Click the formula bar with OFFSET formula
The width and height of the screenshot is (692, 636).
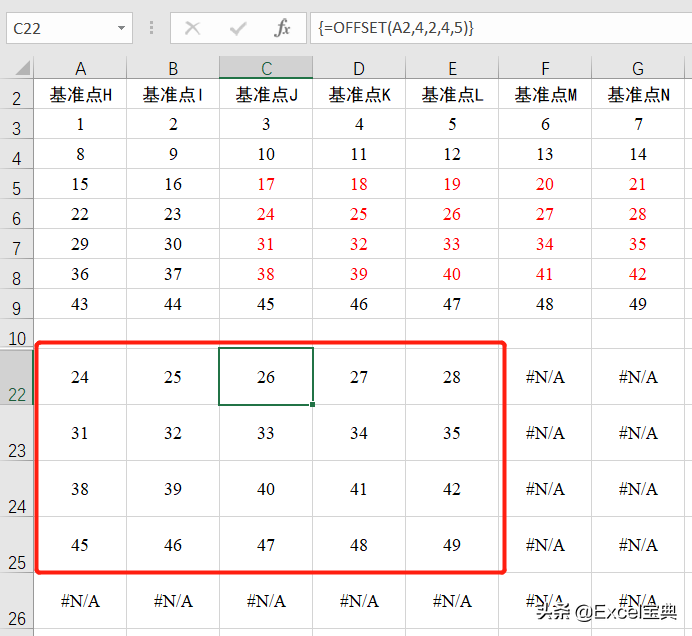(x=501, y=28)
